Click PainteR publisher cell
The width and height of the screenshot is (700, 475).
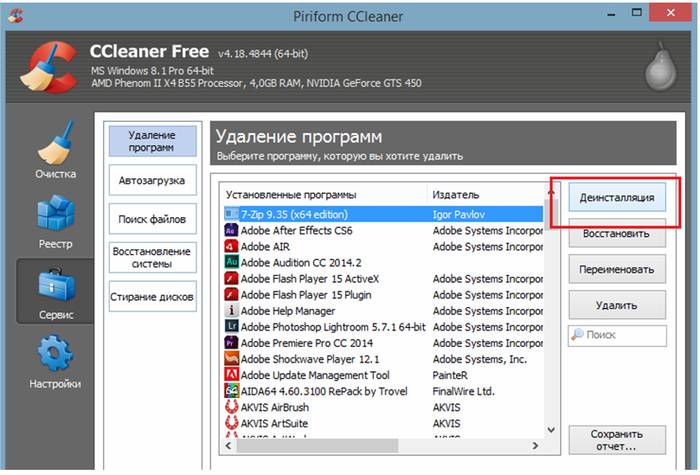pos(450,375)
